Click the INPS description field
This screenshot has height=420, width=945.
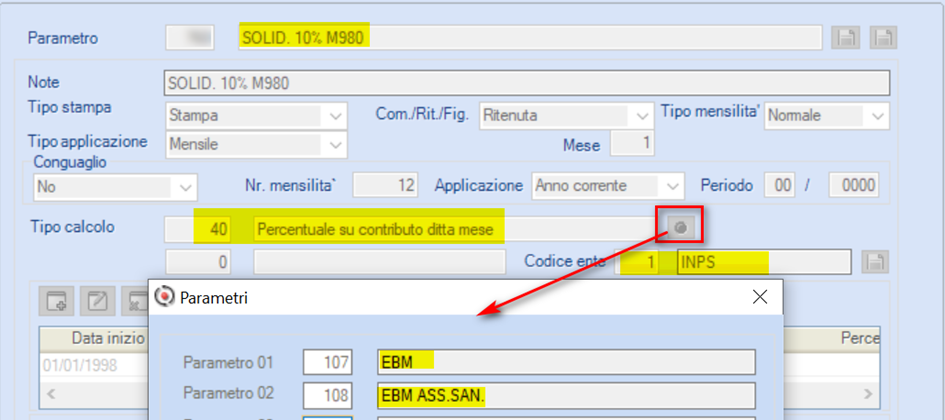pyautogui.click(x=764, y=262)
